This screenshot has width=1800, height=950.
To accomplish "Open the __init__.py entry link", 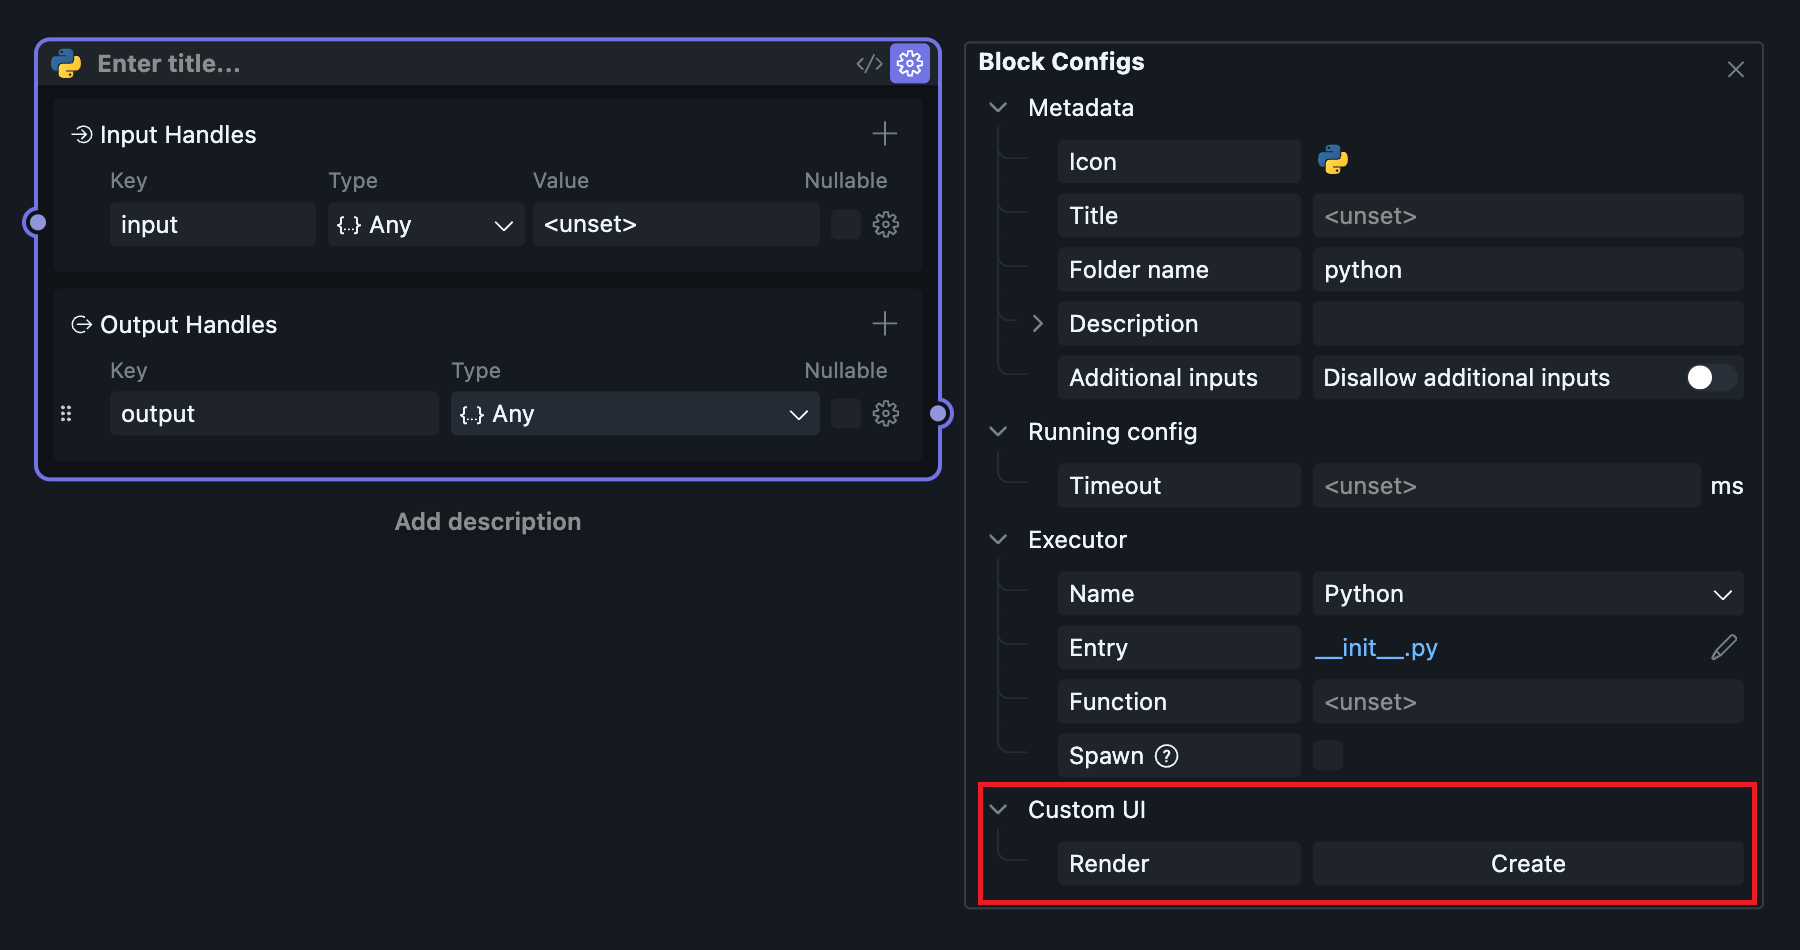I will tap(1376, 648).
